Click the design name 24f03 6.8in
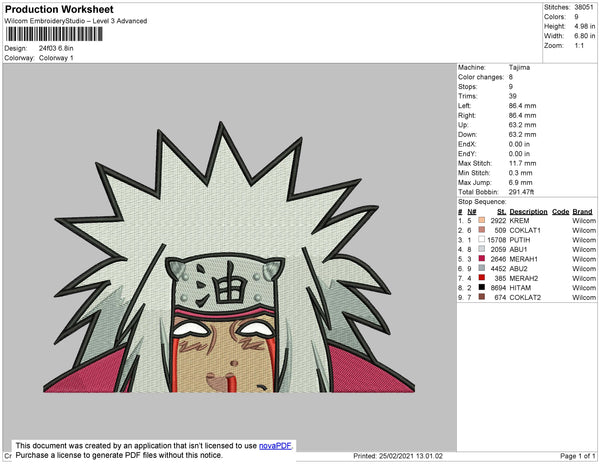The image size is (600, 464). click(56, 48)
